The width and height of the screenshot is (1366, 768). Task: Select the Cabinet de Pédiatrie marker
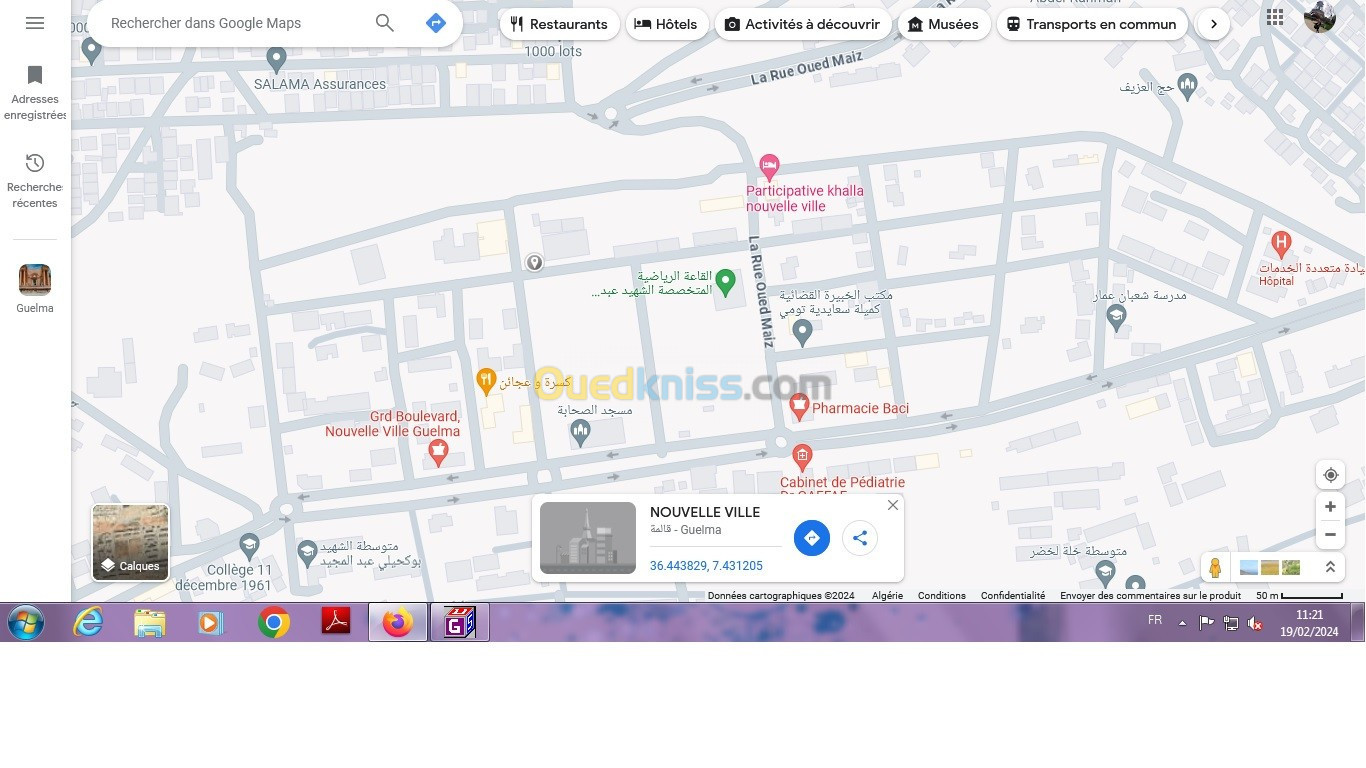pyautogui.click(x=802, y=458)
